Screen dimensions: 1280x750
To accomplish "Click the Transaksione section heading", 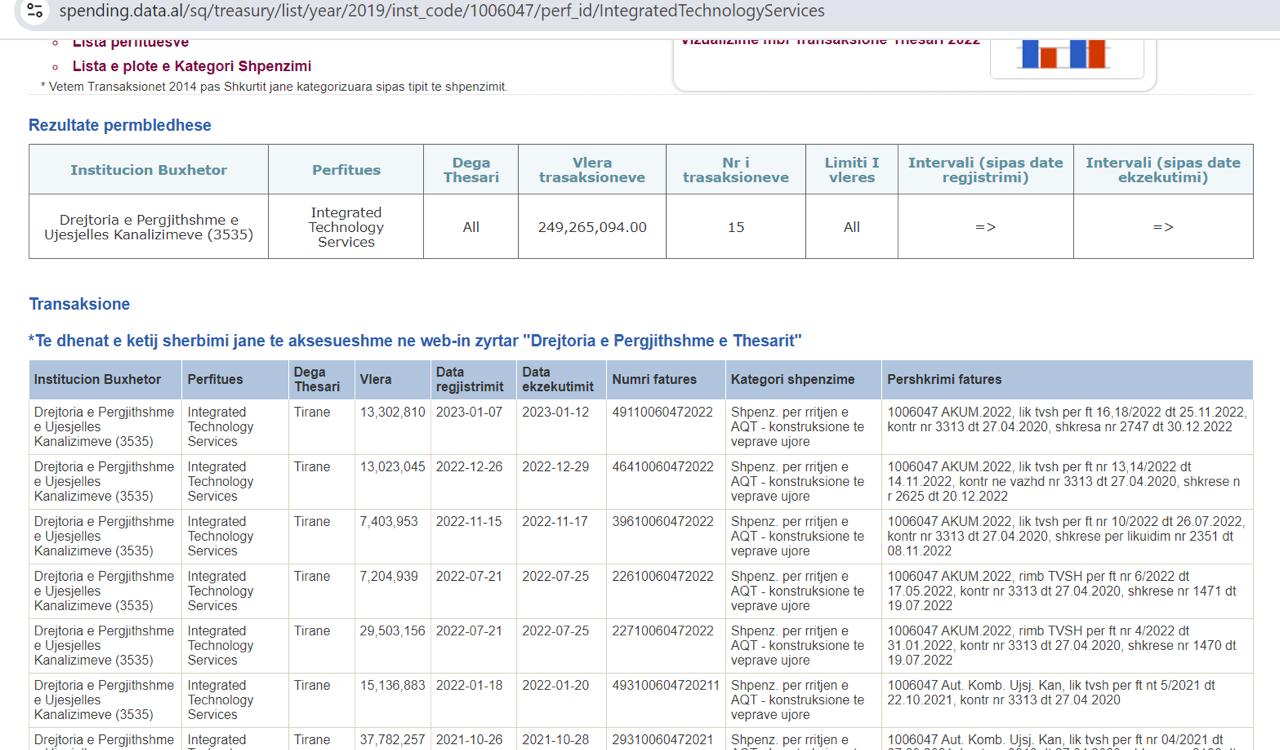I will click(79, 304).
